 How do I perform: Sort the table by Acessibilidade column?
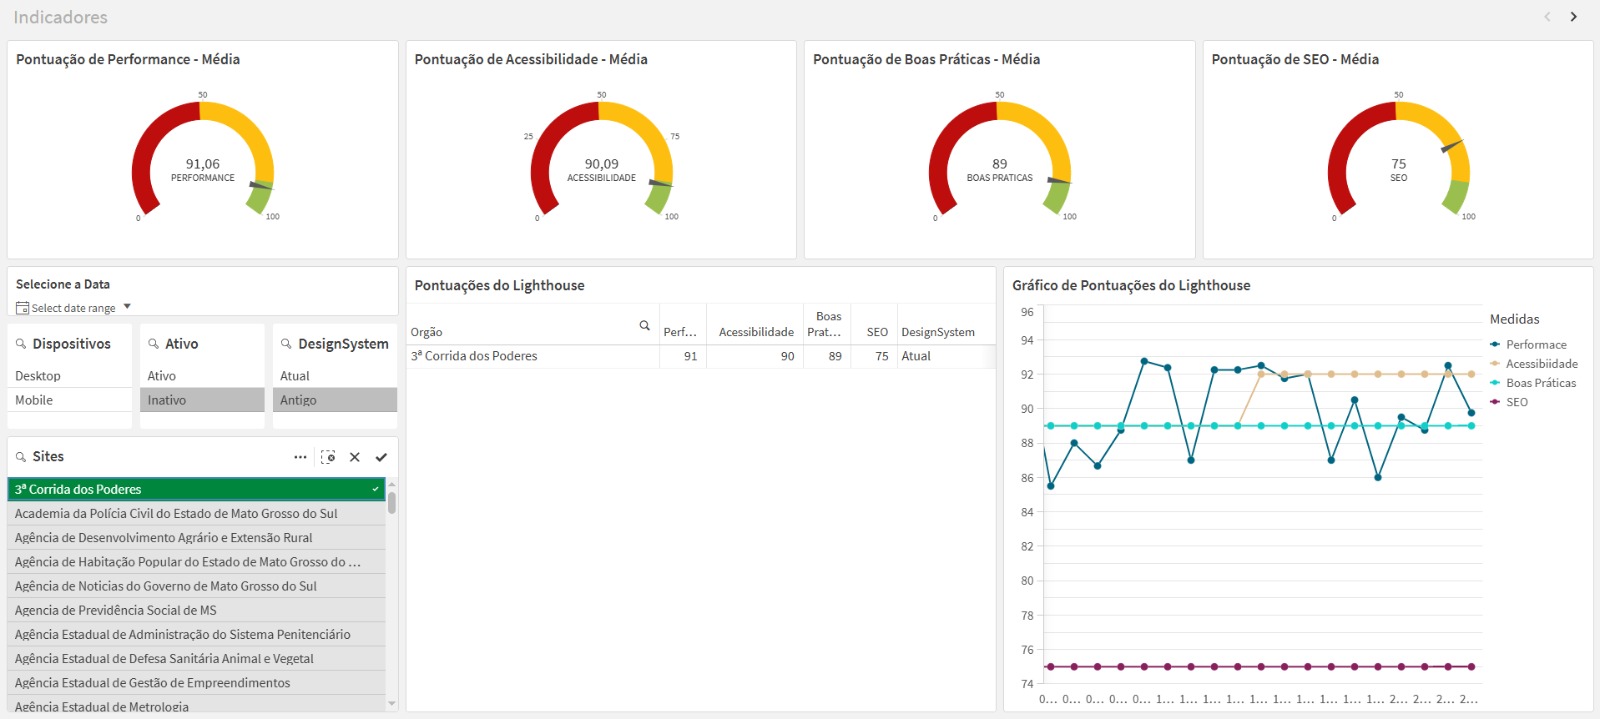pyautogui.click(x=755, y=332)
